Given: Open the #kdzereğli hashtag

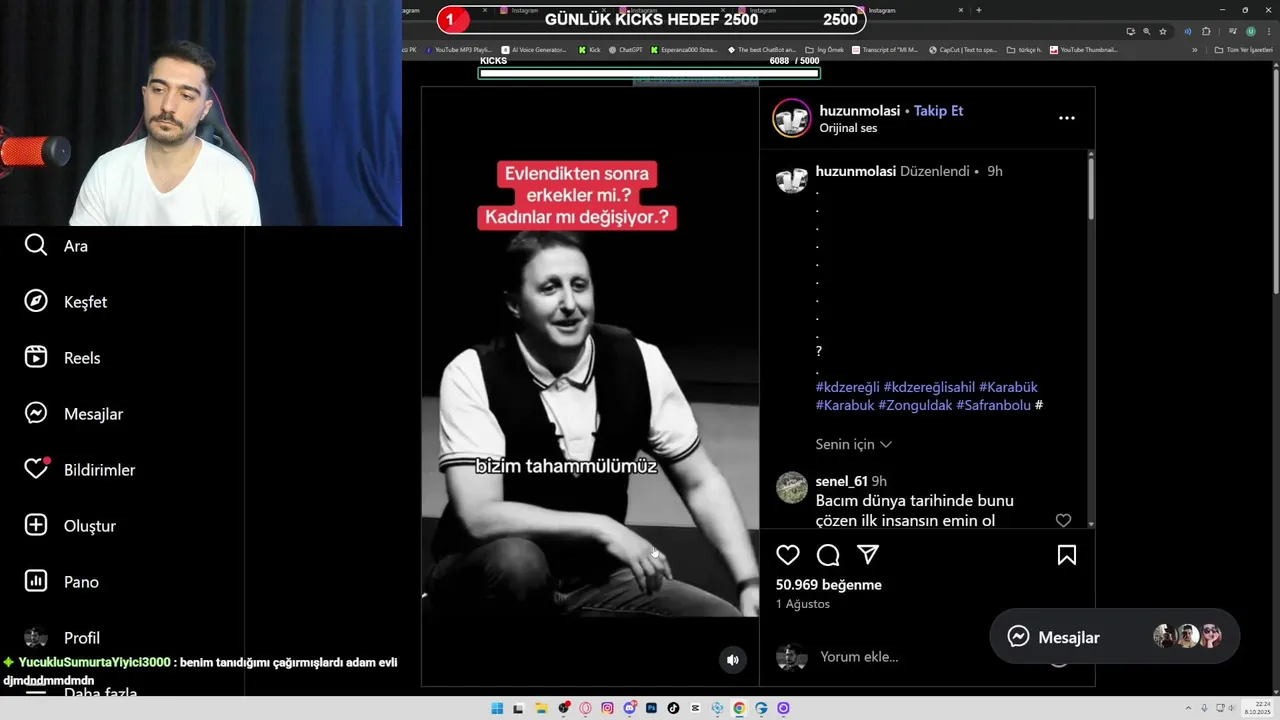Looking at the screenshot, I should pos(847,387).
